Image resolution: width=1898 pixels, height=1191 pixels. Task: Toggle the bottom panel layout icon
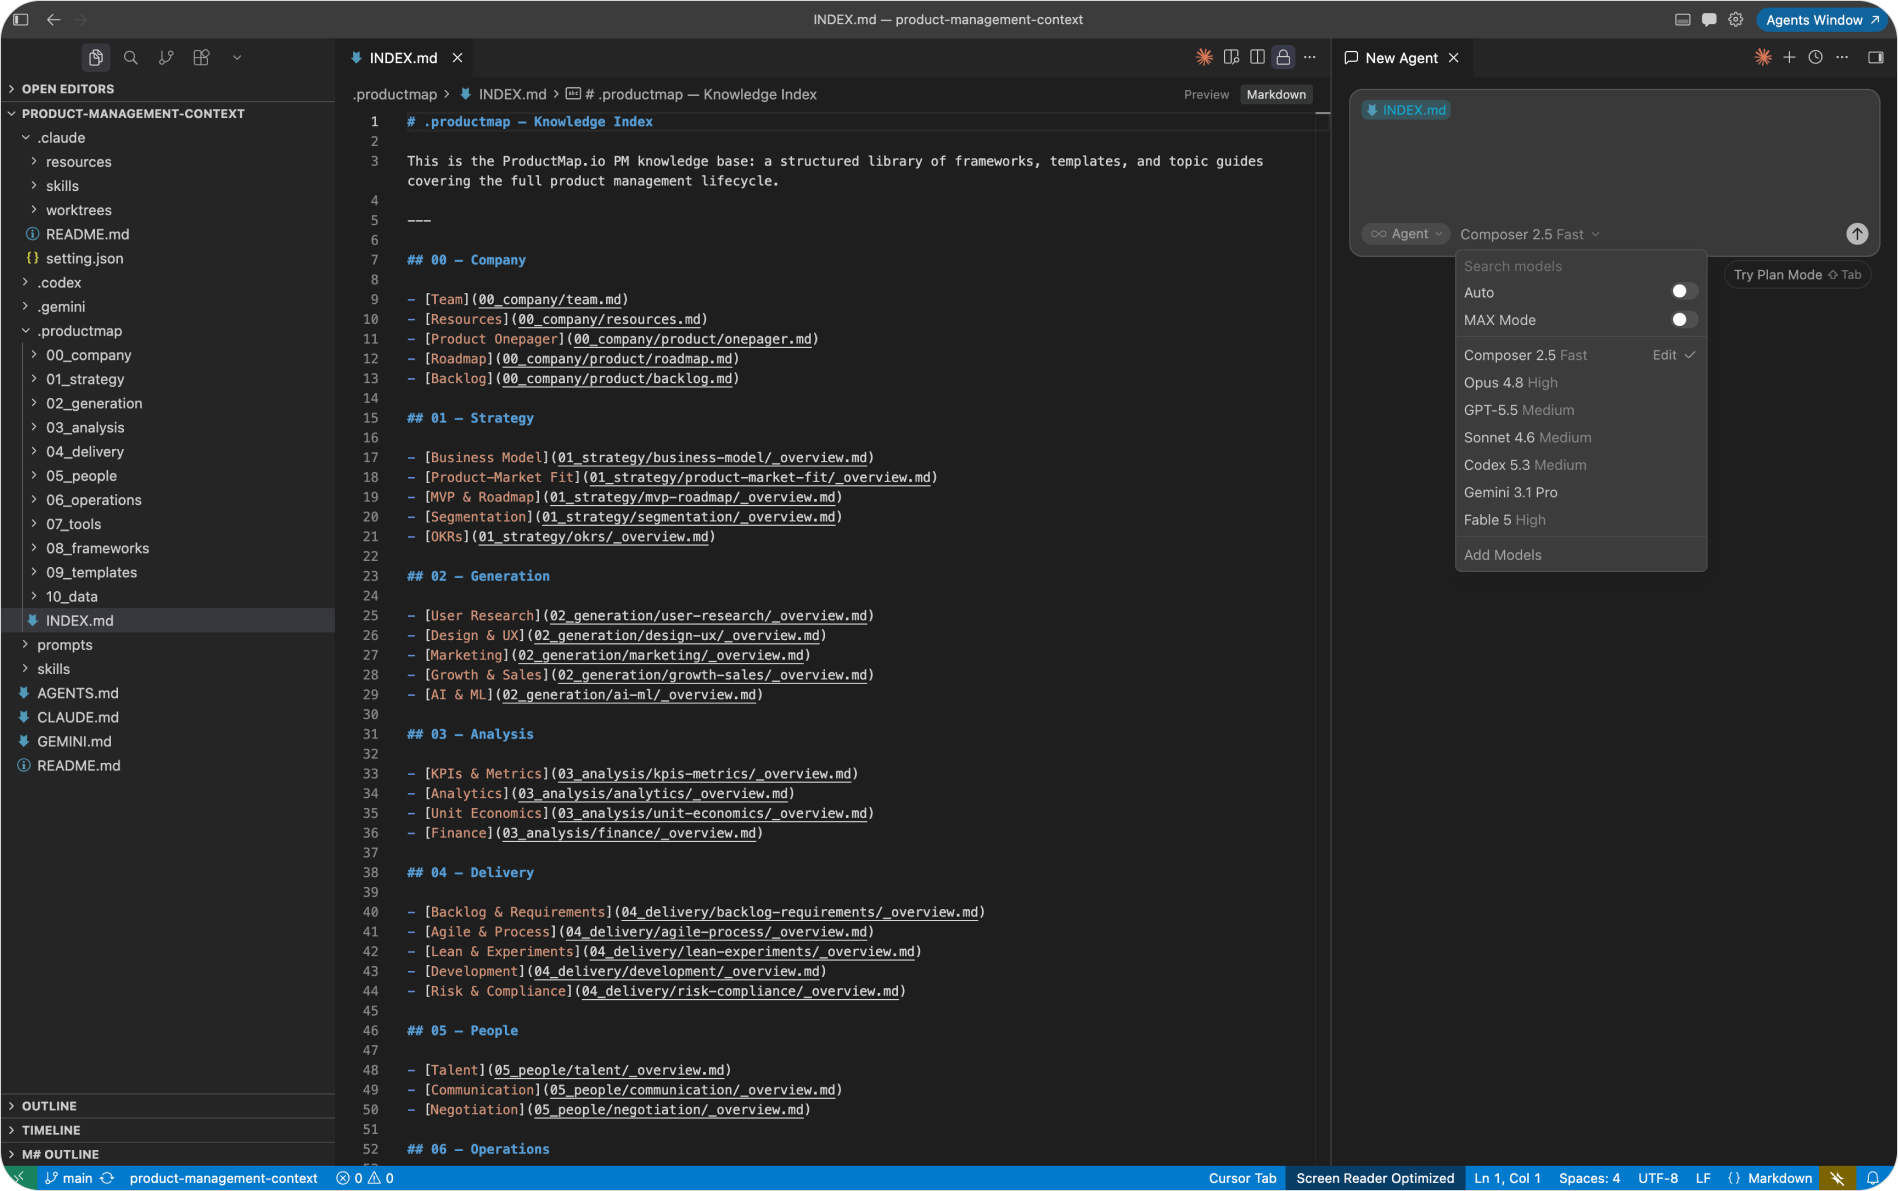(1683, 19)
